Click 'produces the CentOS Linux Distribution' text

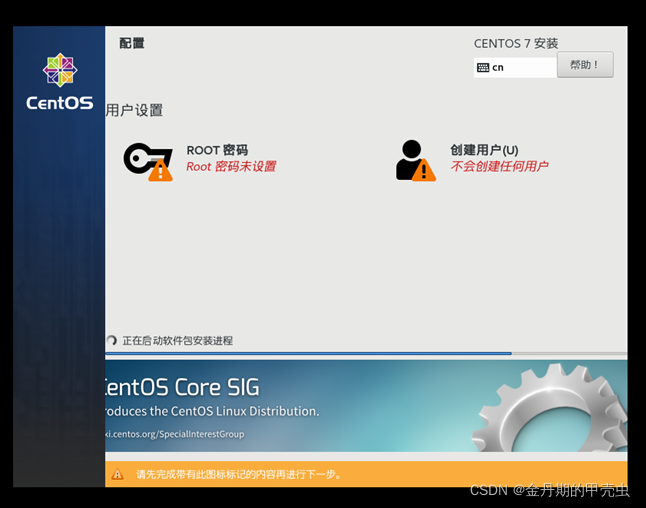212,411
